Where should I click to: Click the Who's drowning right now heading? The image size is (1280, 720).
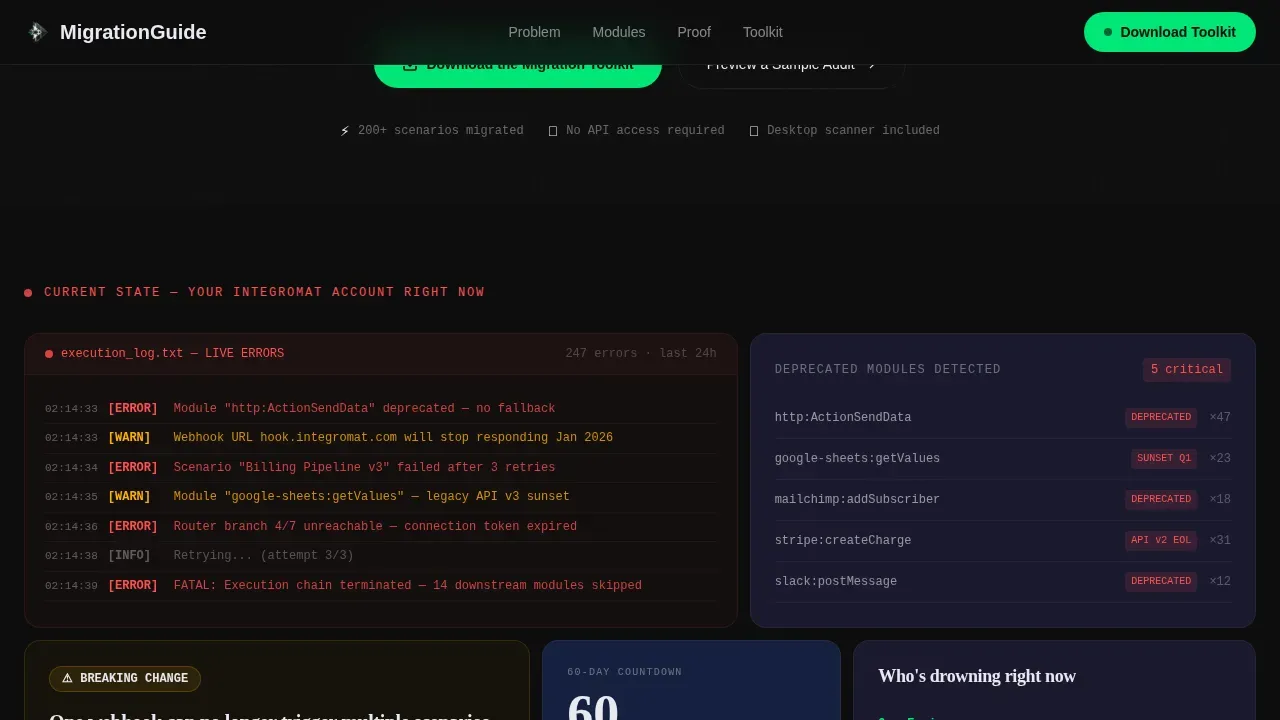[977, 677]
